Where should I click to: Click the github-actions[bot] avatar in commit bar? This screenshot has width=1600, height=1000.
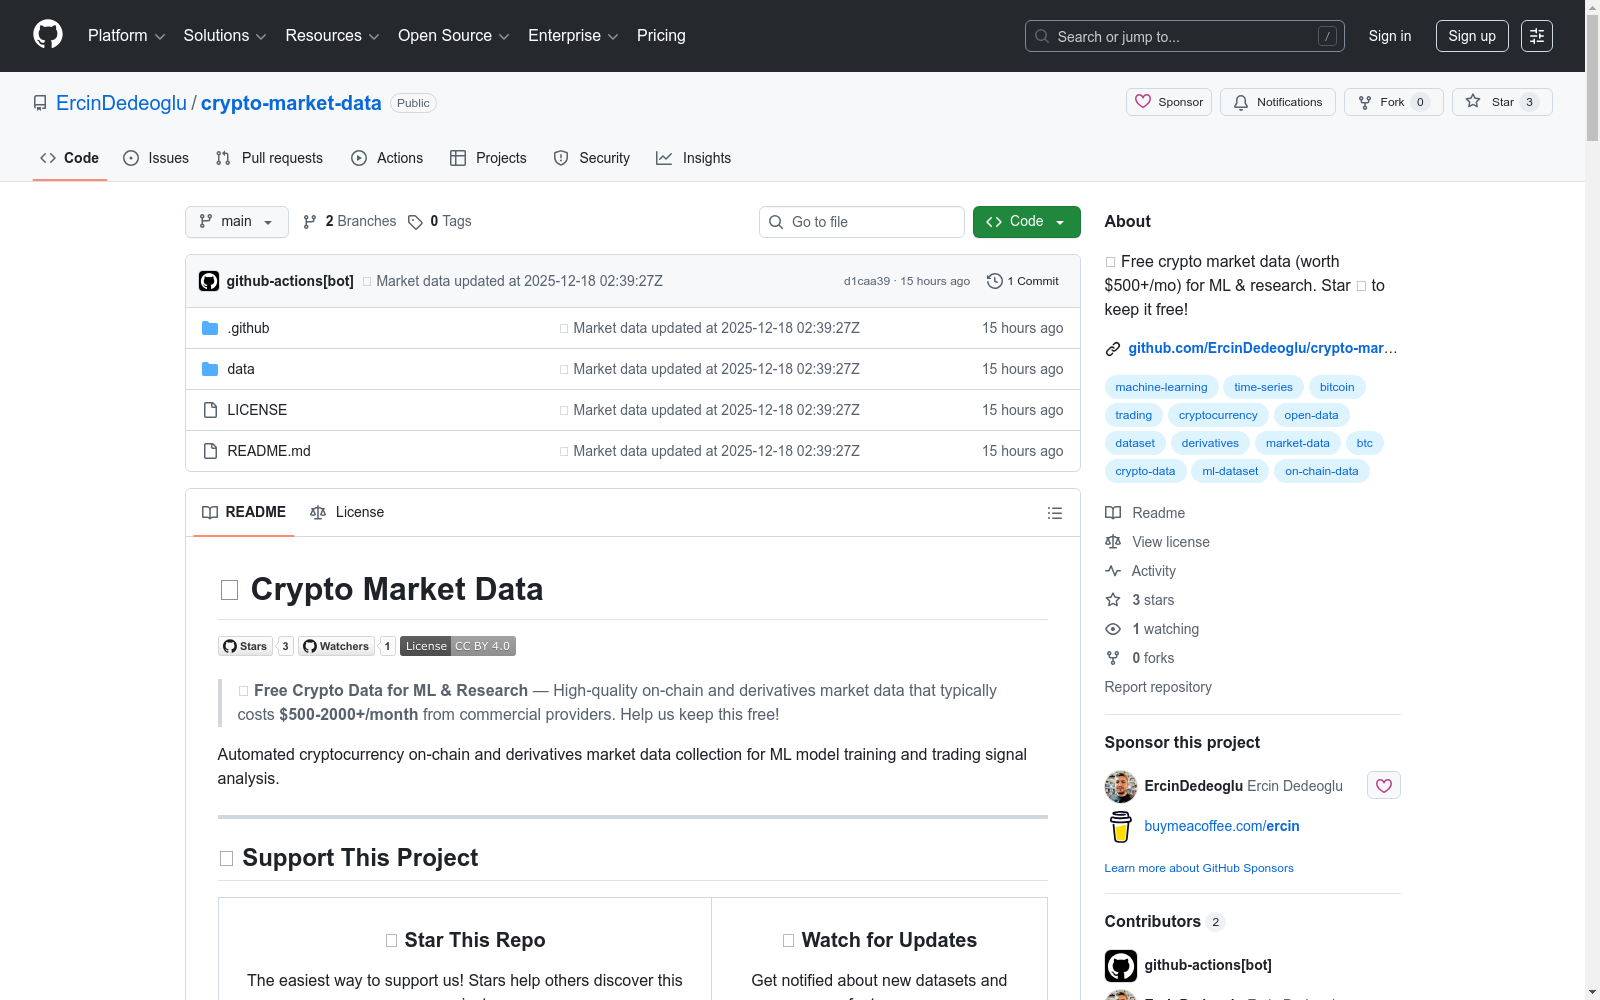pos(209,281)
